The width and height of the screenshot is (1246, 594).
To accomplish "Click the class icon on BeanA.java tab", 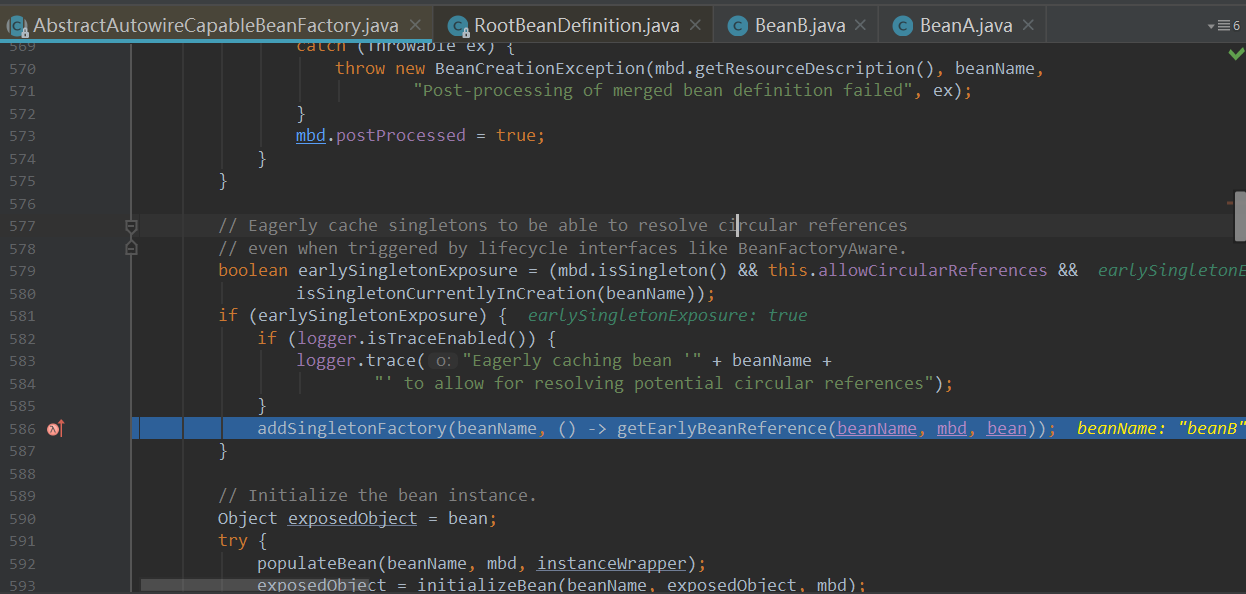I will [903, 26].
